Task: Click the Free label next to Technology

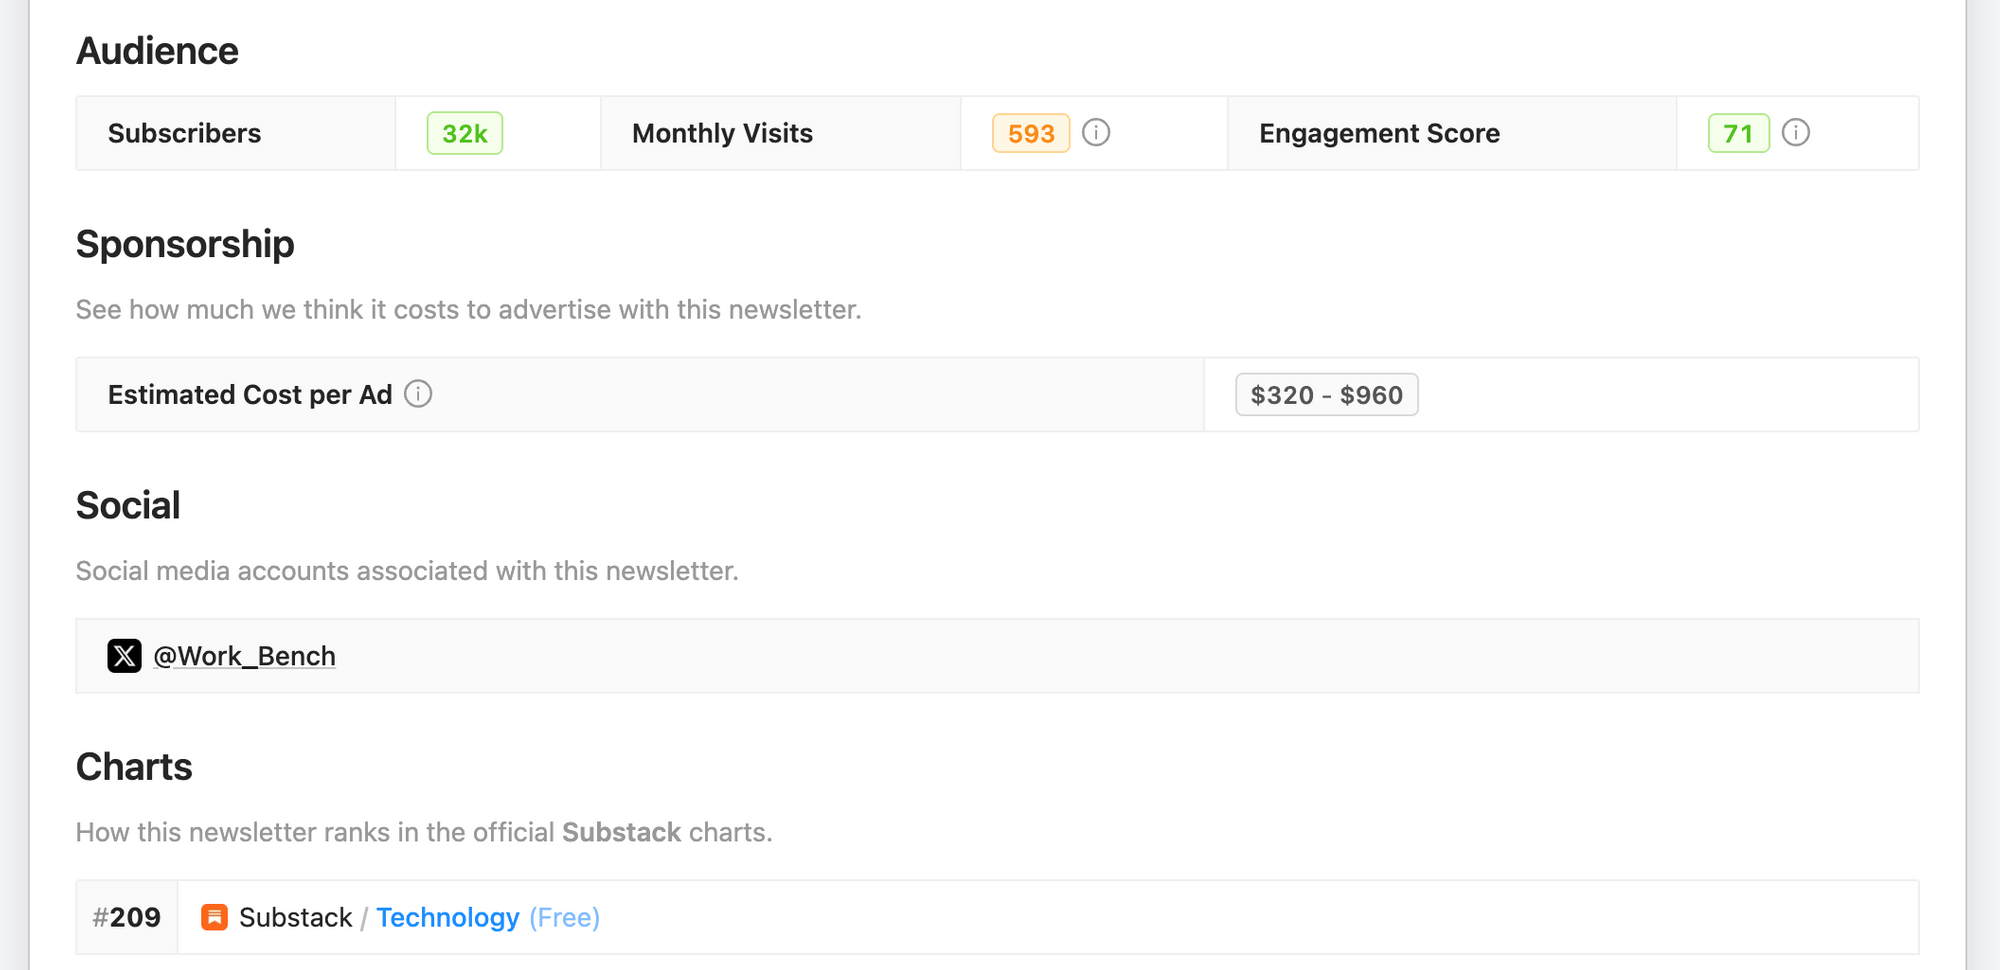Action: pyautogui.click(x=564, y=917)
